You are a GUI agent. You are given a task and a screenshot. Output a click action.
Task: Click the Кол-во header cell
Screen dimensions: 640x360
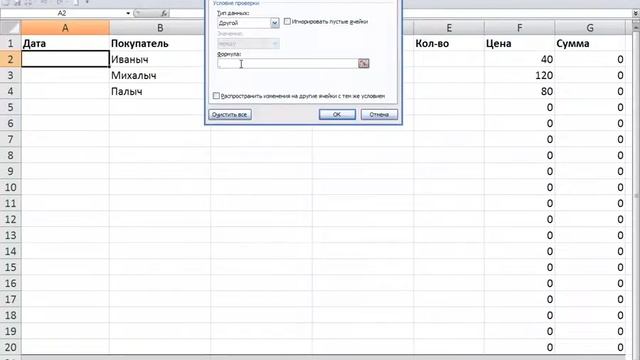tap(449, 43)
